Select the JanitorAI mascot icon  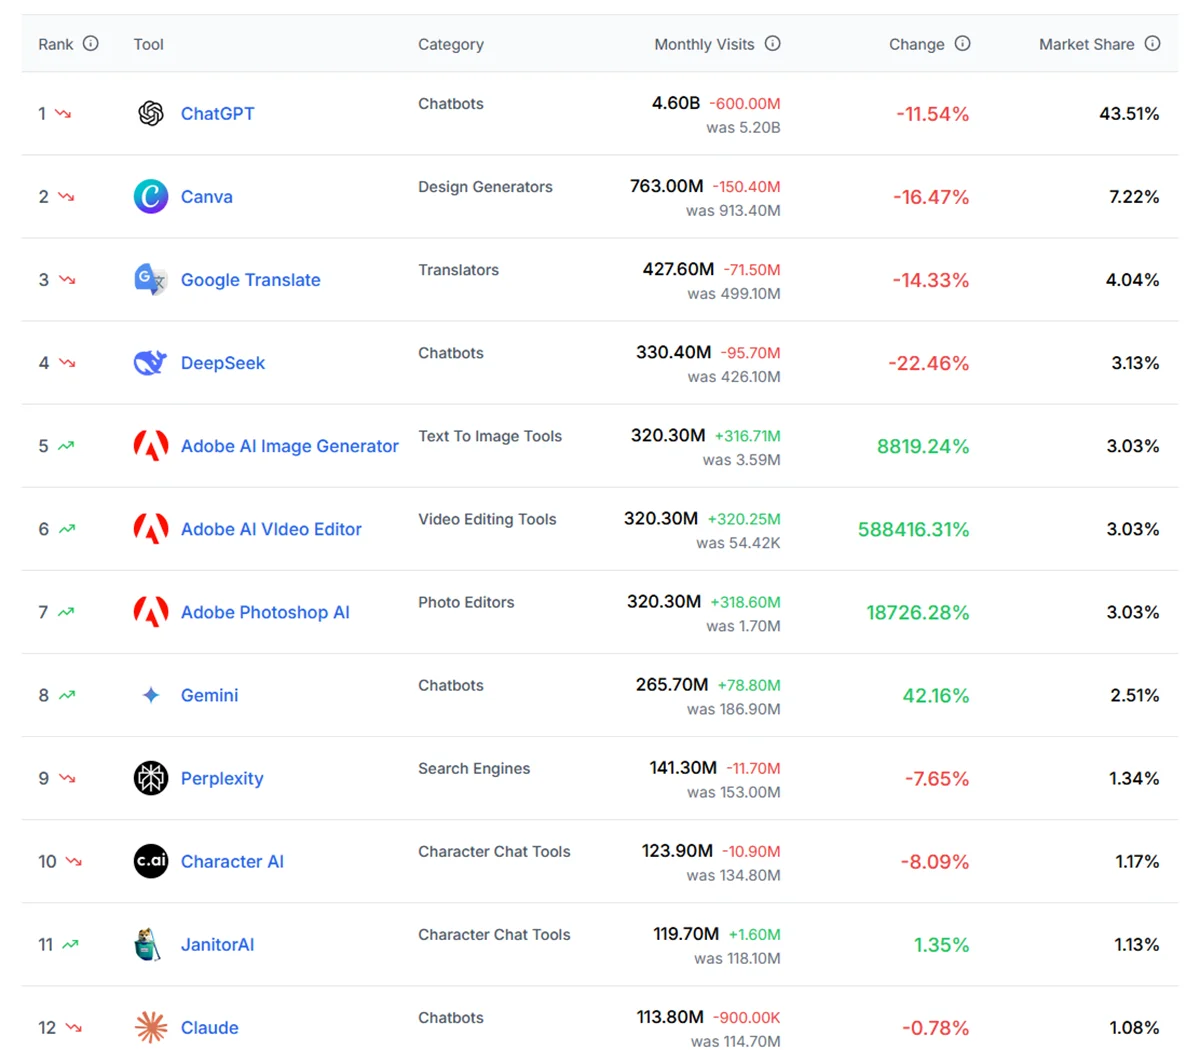coord(150,944)
